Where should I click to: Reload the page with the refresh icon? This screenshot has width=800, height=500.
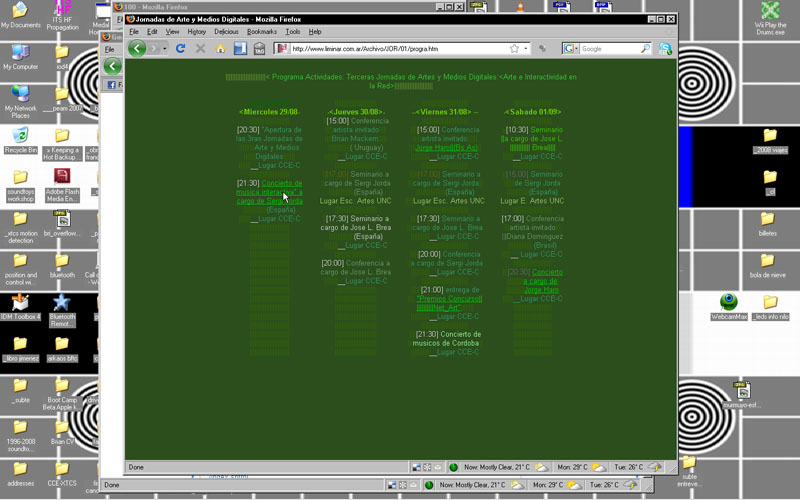tap(180, 48)
